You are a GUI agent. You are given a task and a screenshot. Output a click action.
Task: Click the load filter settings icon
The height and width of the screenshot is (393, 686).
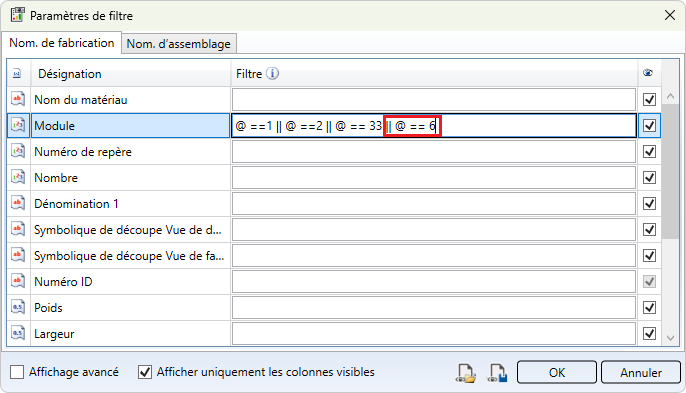click(x=466, y=373)
